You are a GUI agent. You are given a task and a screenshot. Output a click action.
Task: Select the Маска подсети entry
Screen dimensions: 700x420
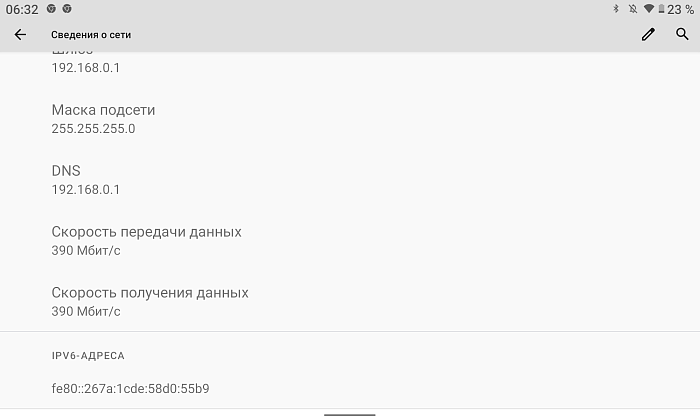coord(350,119)
